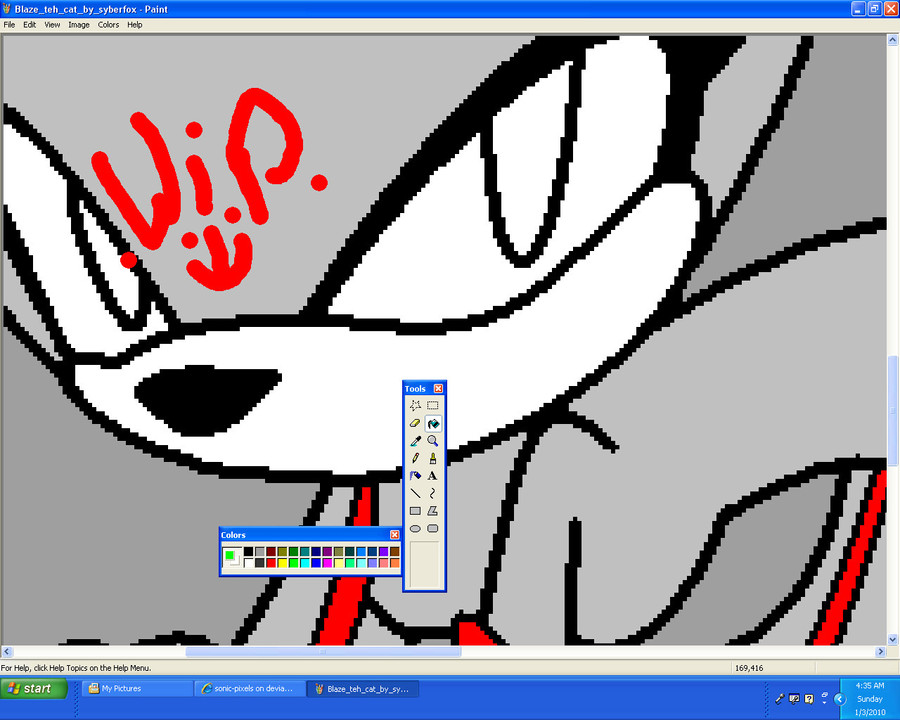Click the horizontal scrollbar right arrow
This screenshot has height=720, width=900.
point(880,652)
